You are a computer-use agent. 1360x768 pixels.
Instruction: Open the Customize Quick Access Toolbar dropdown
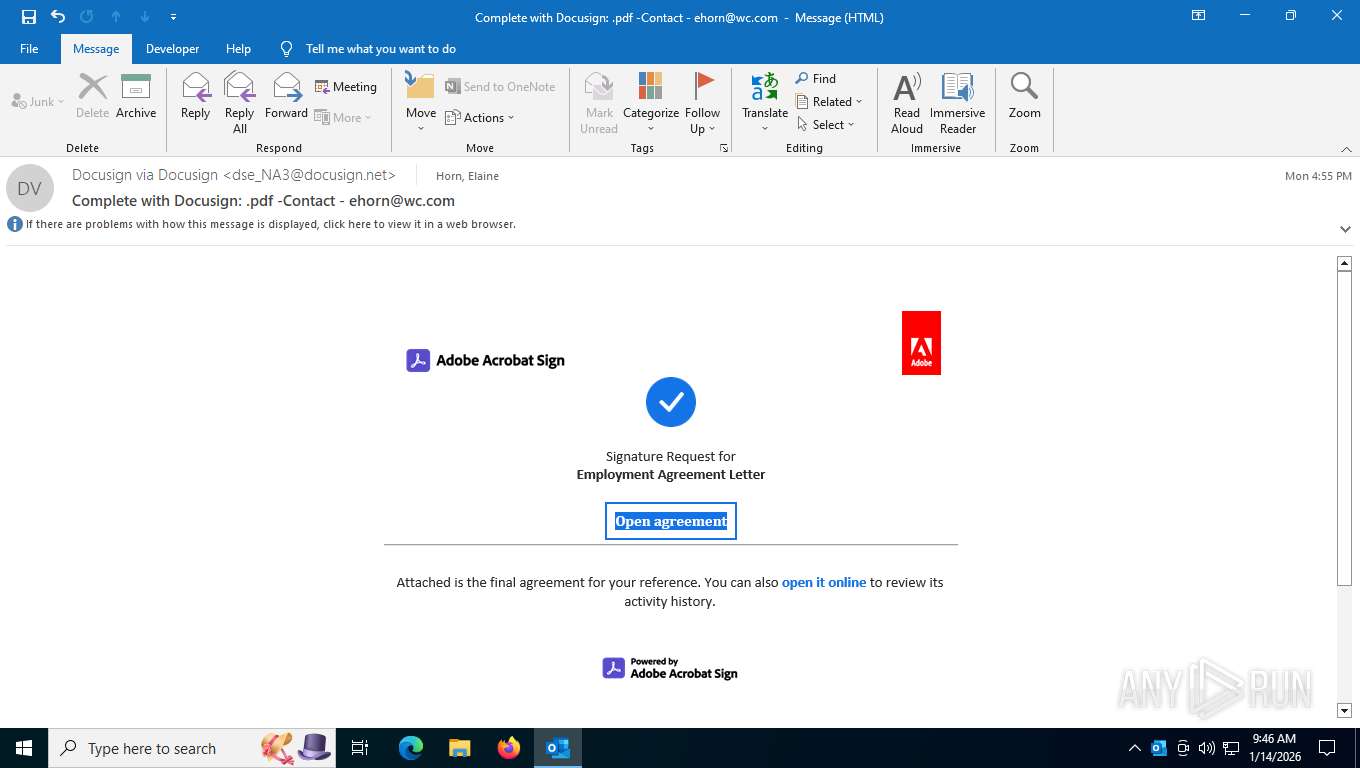click(174, 17)
